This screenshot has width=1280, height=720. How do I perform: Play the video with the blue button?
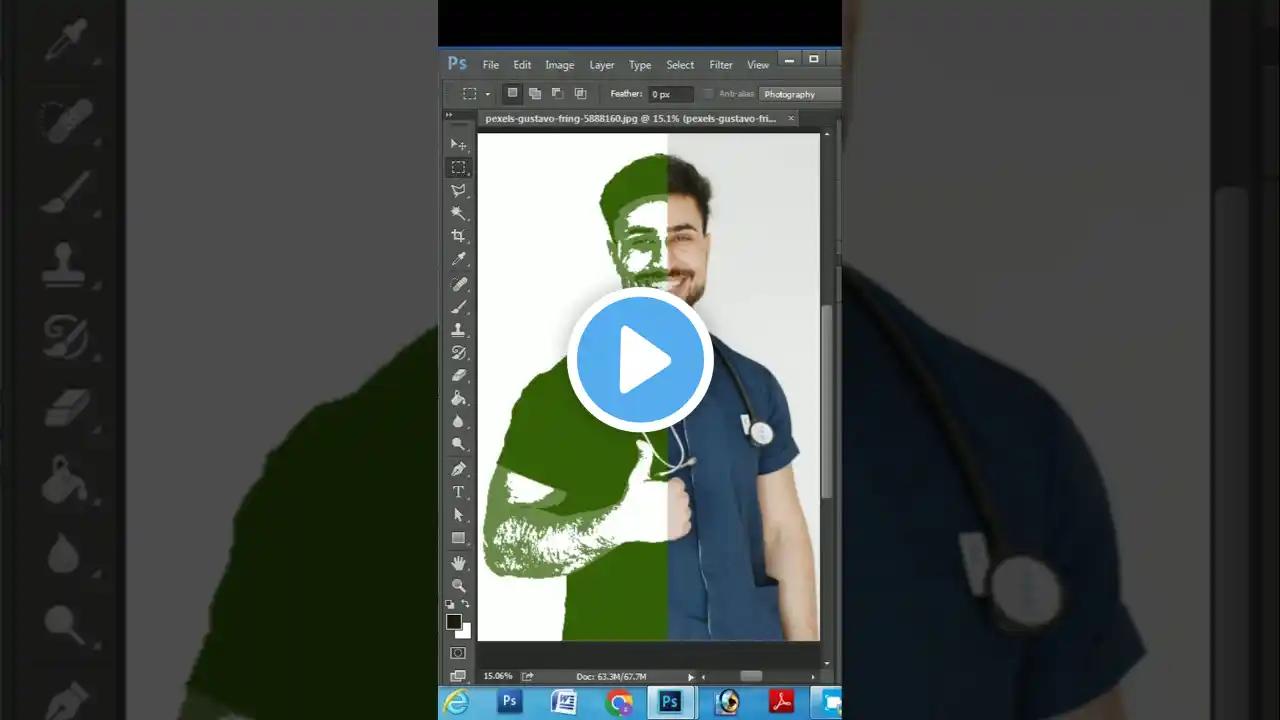click(640, 359)
